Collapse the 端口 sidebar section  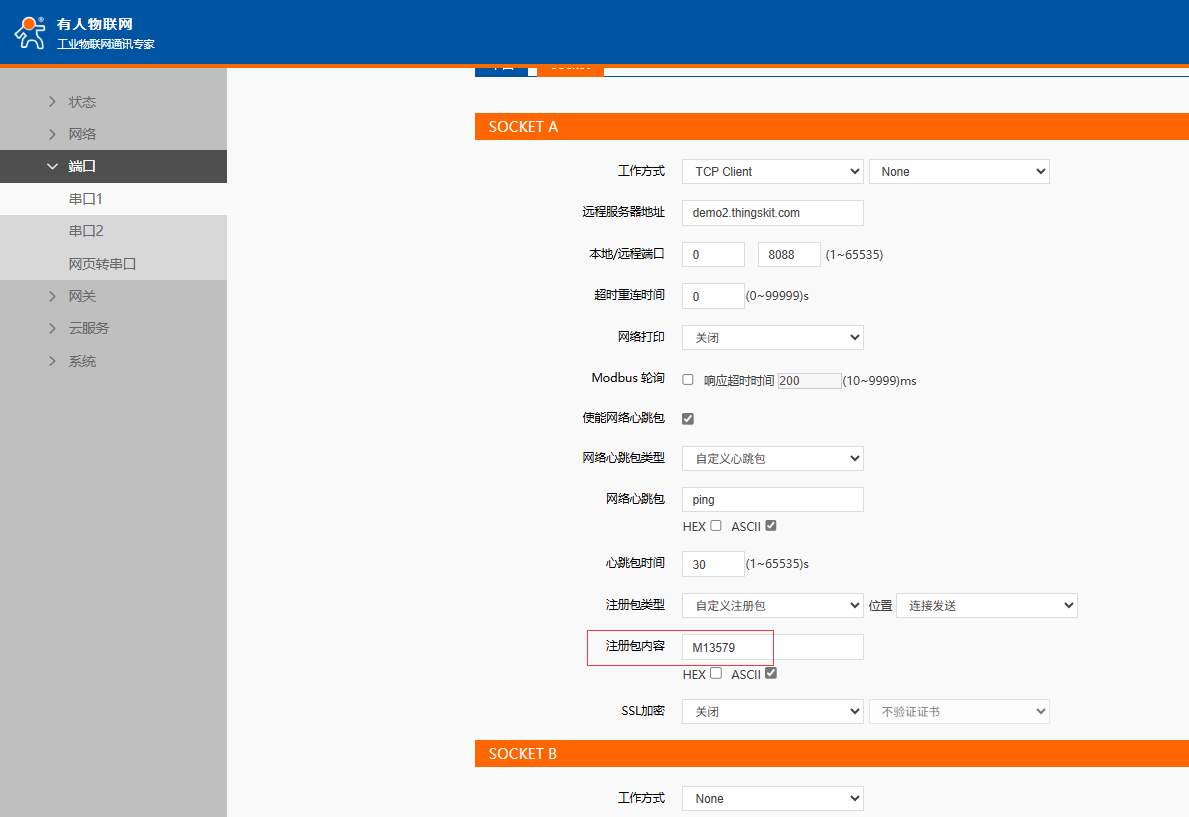point(82,167)
